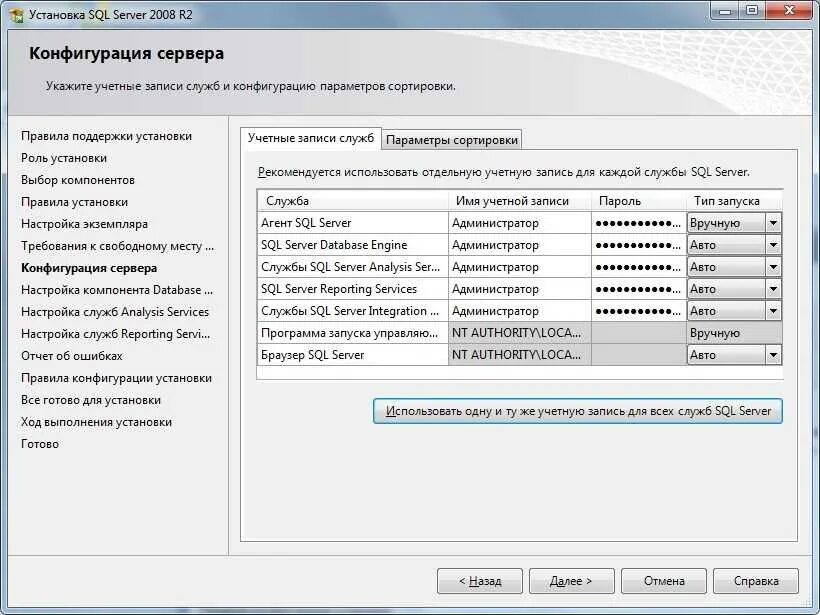Viewport: 820px width, 615px height.
Task: Cancel setup with Отмена button
Action: 664,581
